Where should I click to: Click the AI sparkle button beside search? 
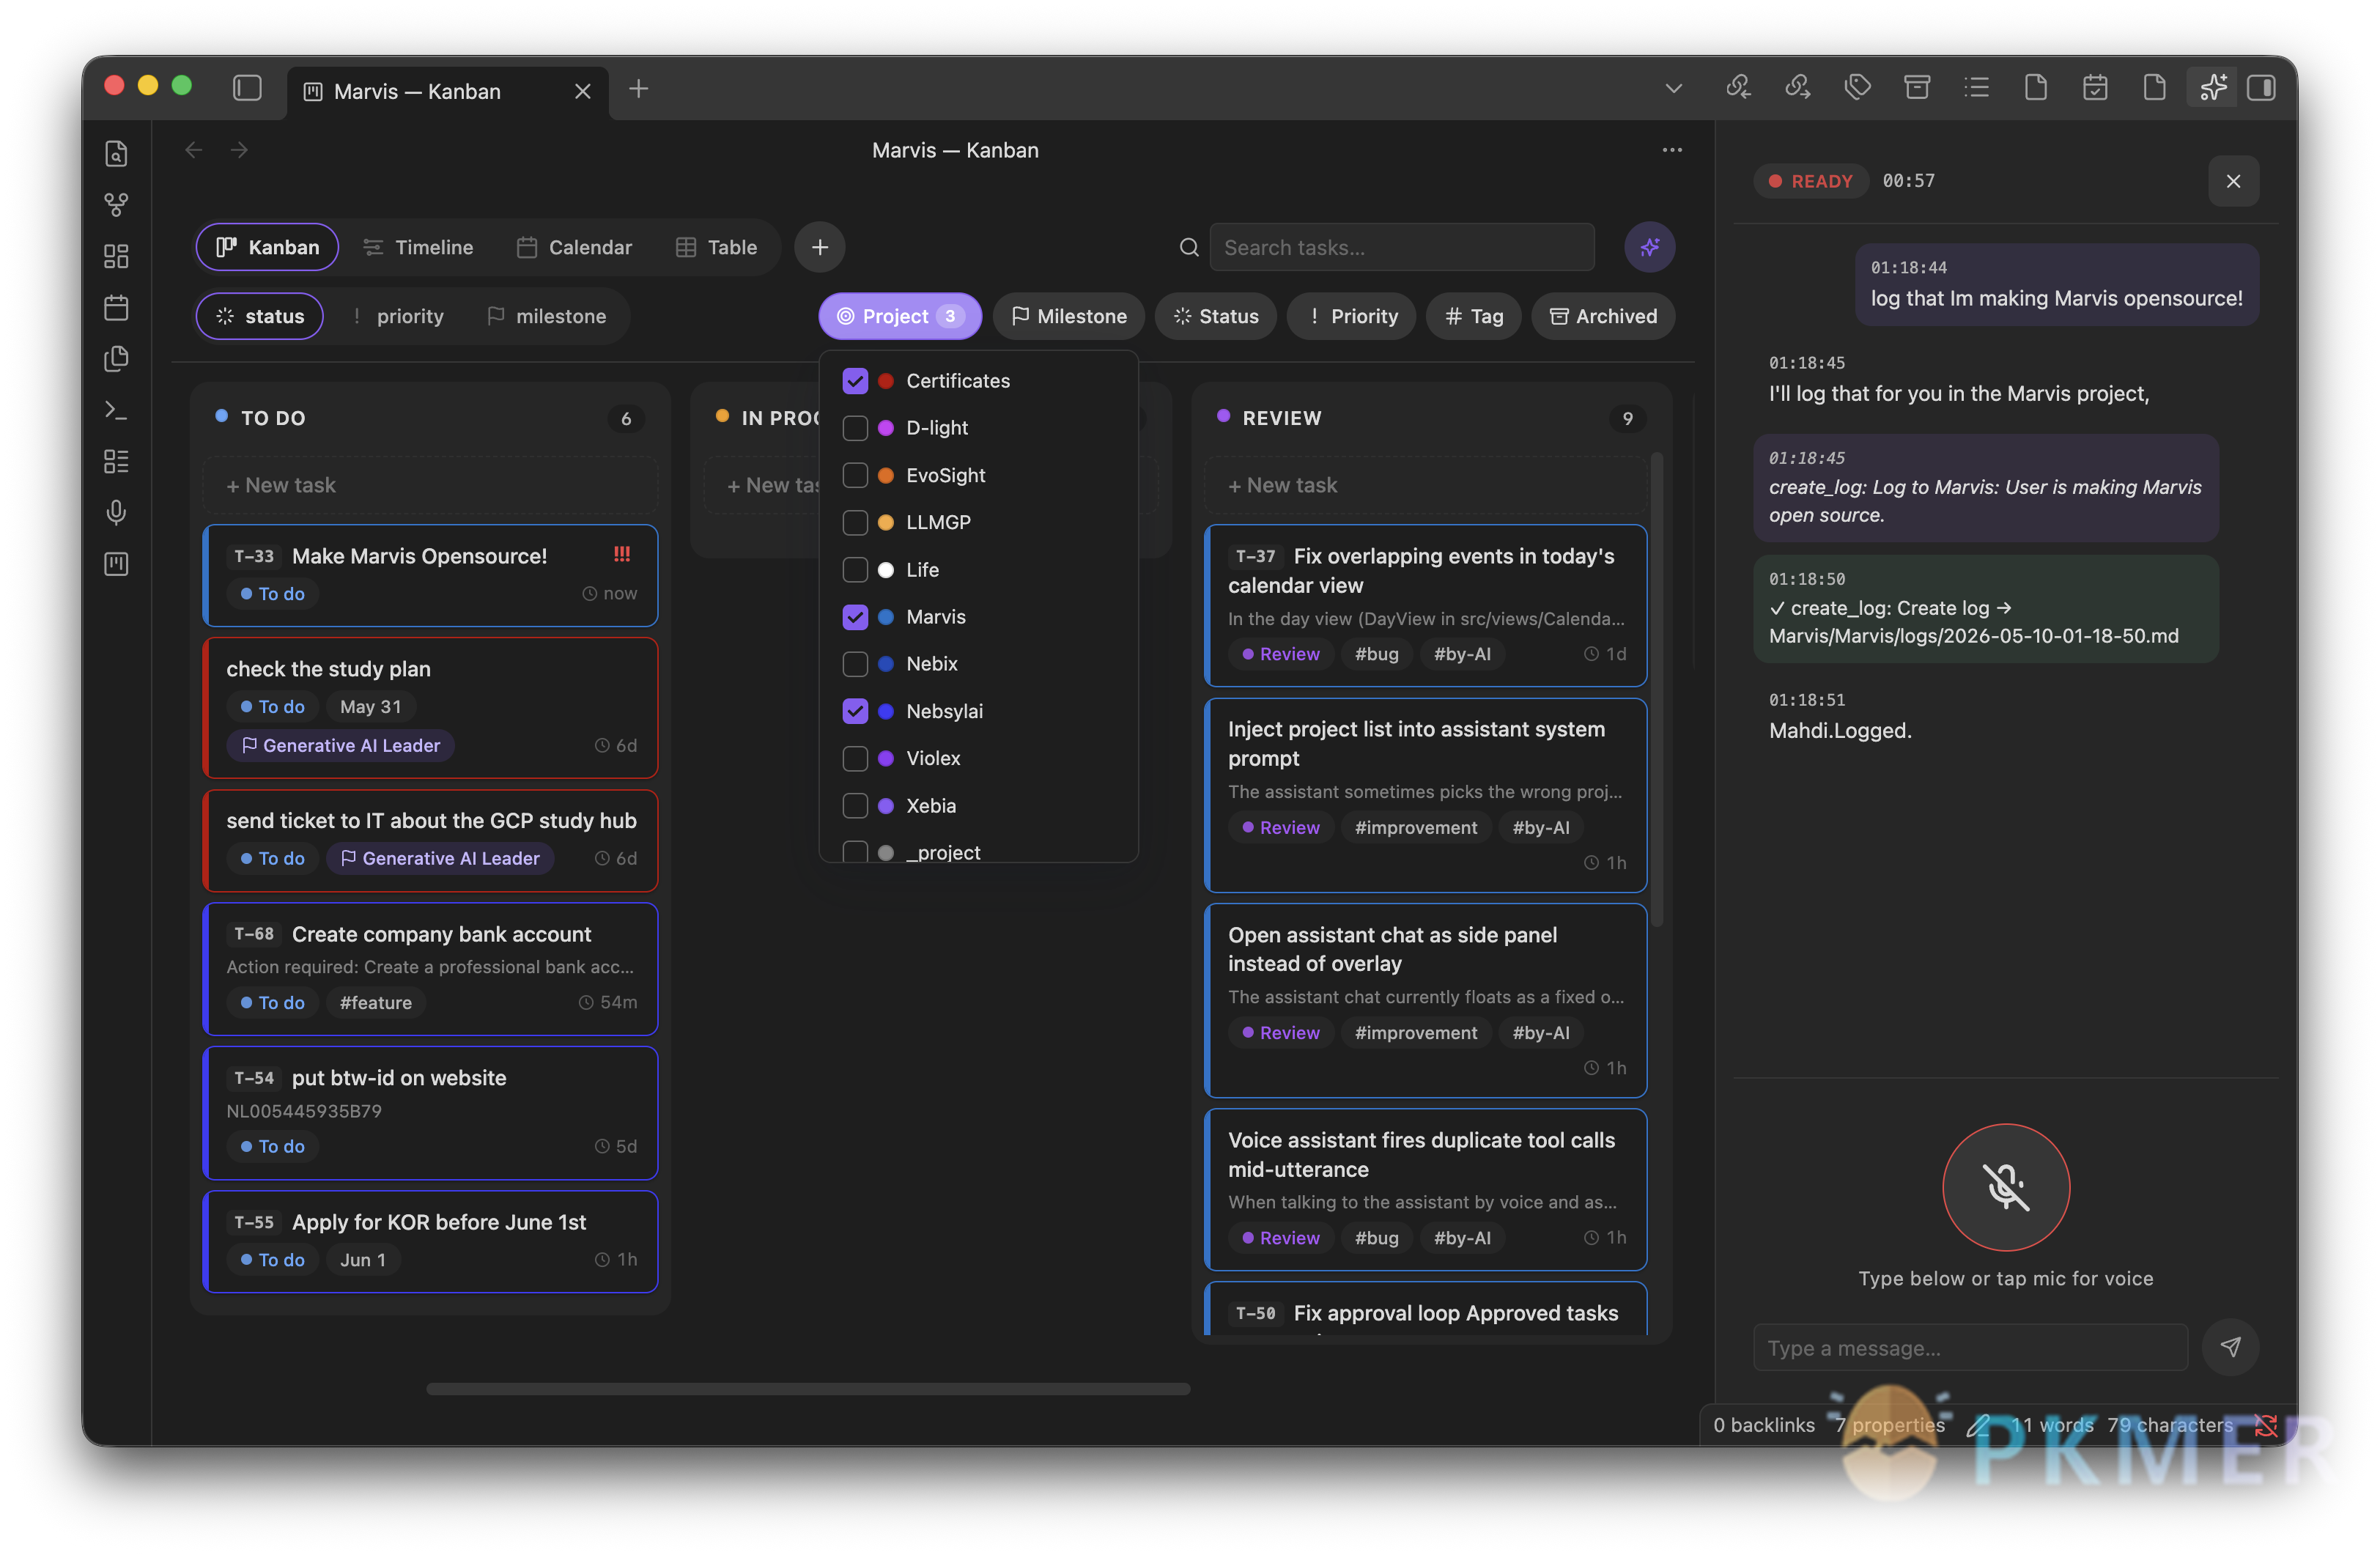coord(1649,247)
